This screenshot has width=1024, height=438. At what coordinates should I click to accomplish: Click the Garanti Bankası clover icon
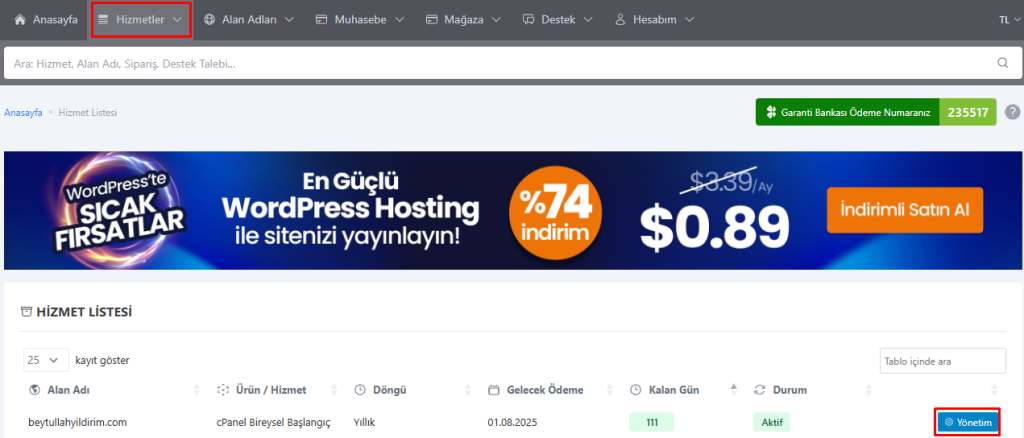click(771, 112)
